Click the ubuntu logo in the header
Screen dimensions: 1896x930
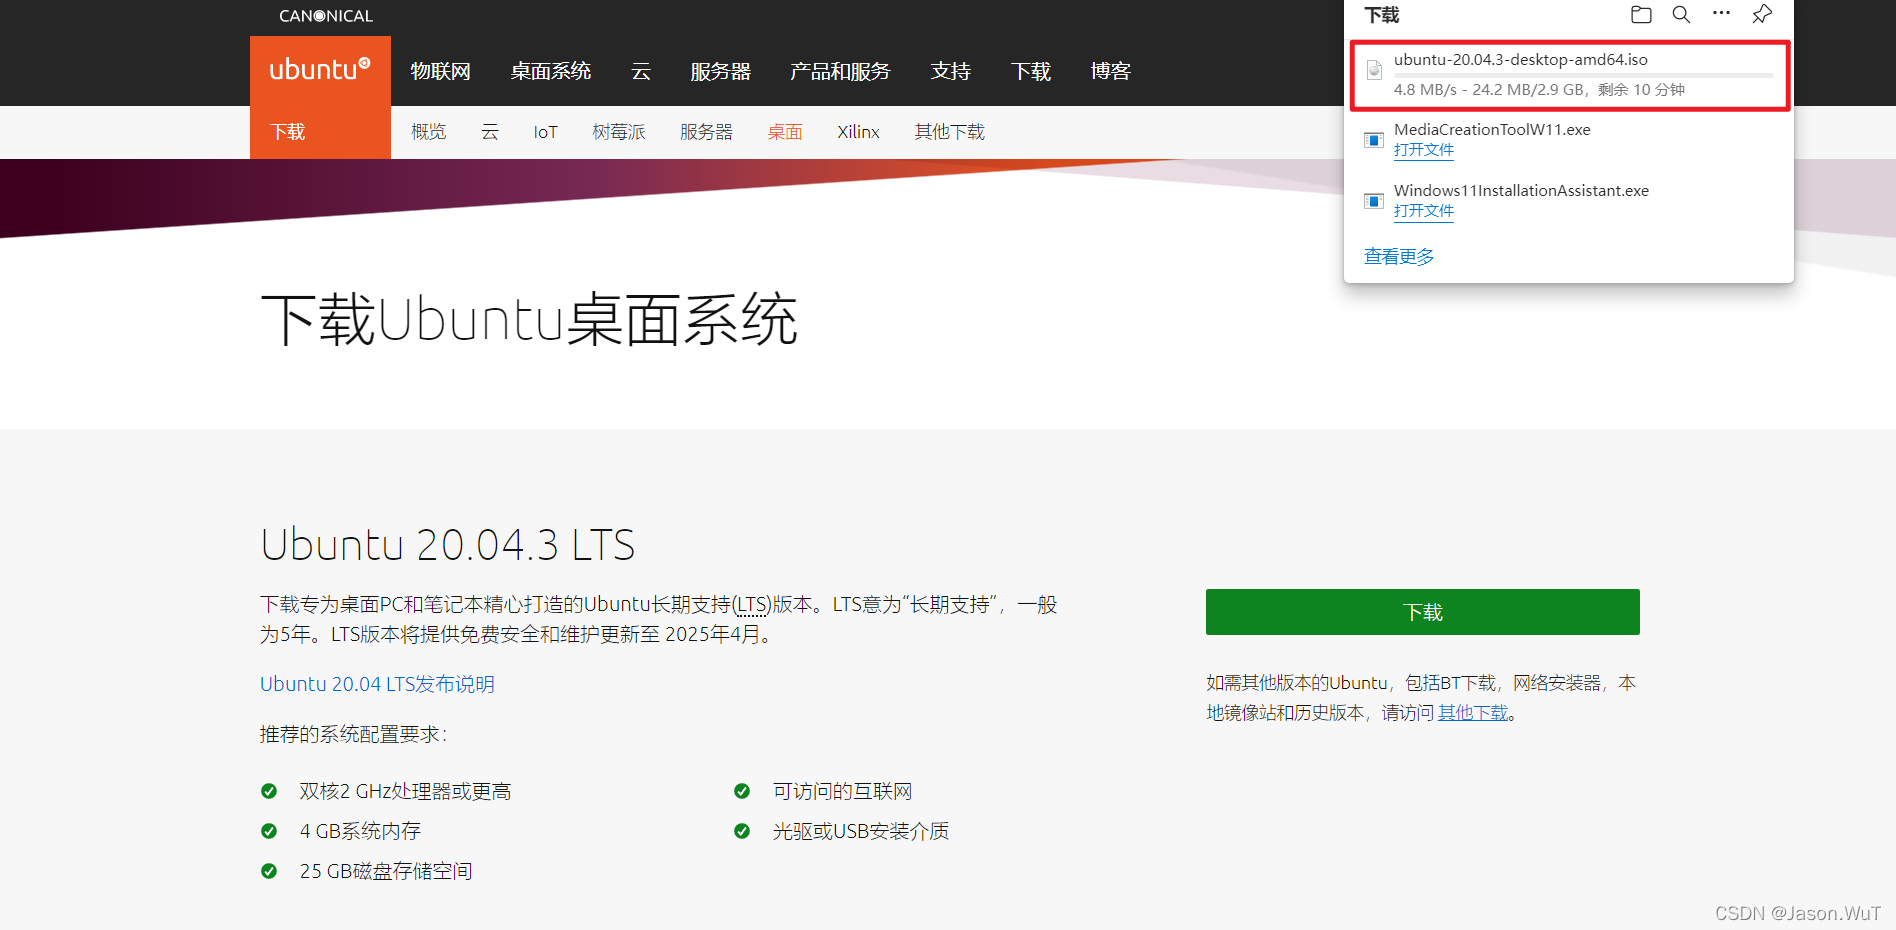[320, 70]
